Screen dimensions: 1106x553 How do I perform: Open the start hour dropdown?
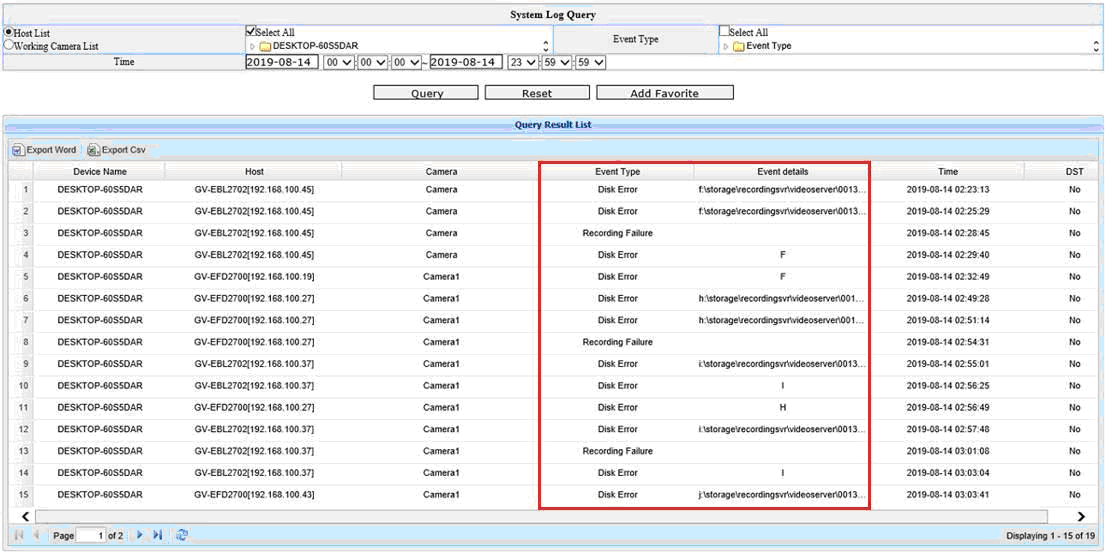pos(338,63)
